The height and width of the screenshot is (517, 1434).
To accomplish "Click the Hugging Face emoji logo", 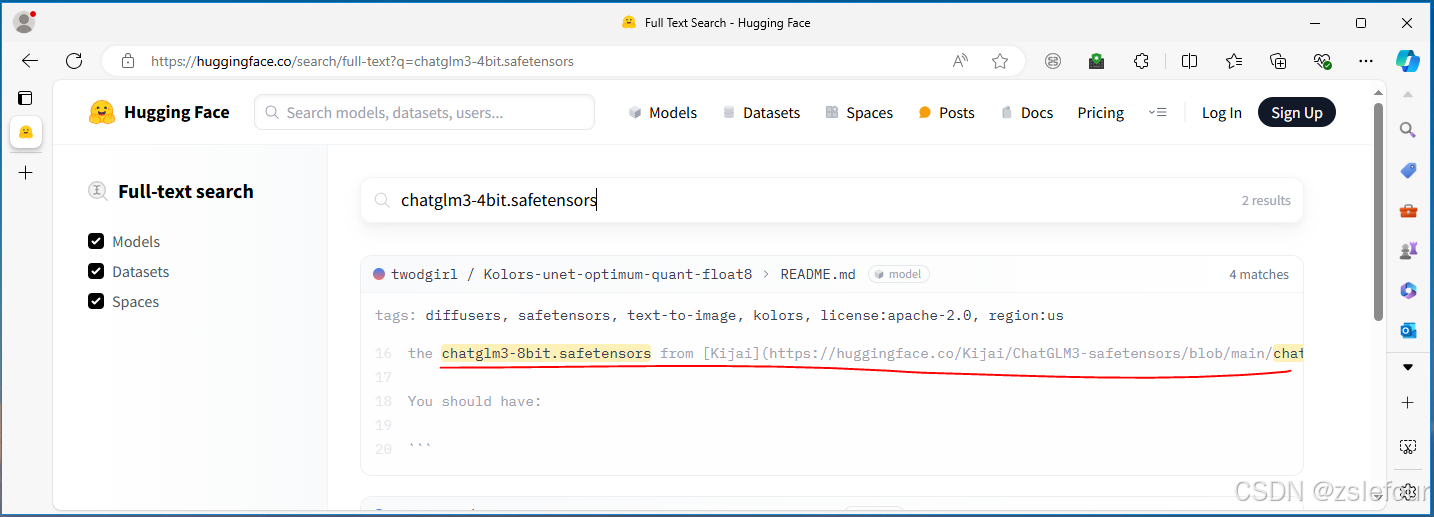I will 101,112.
